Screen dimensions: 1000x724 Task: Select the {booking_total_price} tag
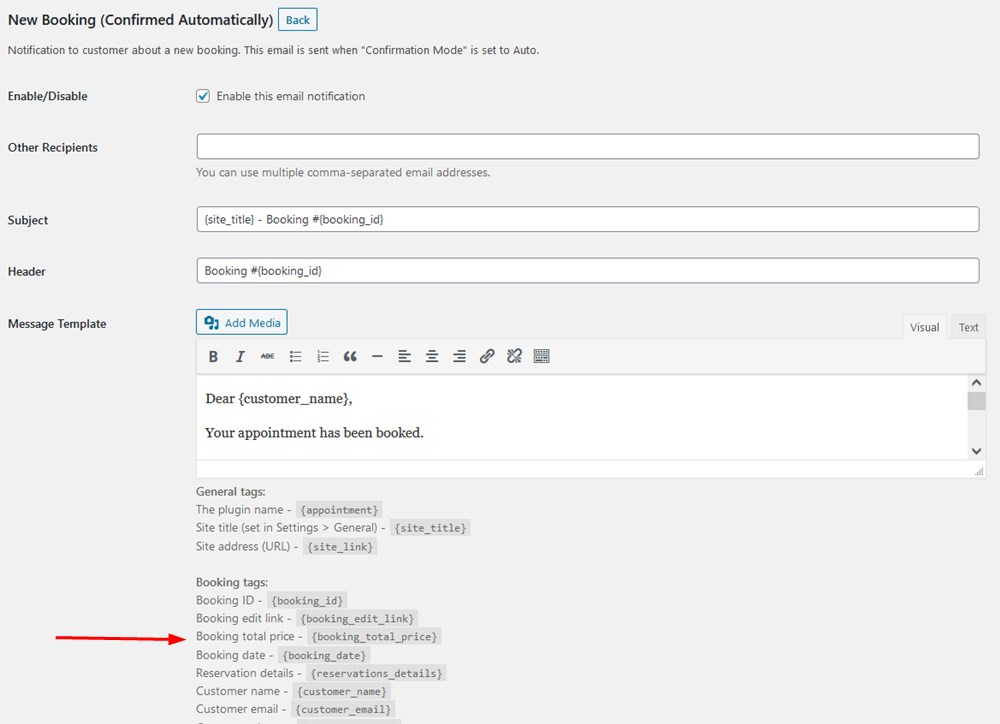(x=374, y=637)
